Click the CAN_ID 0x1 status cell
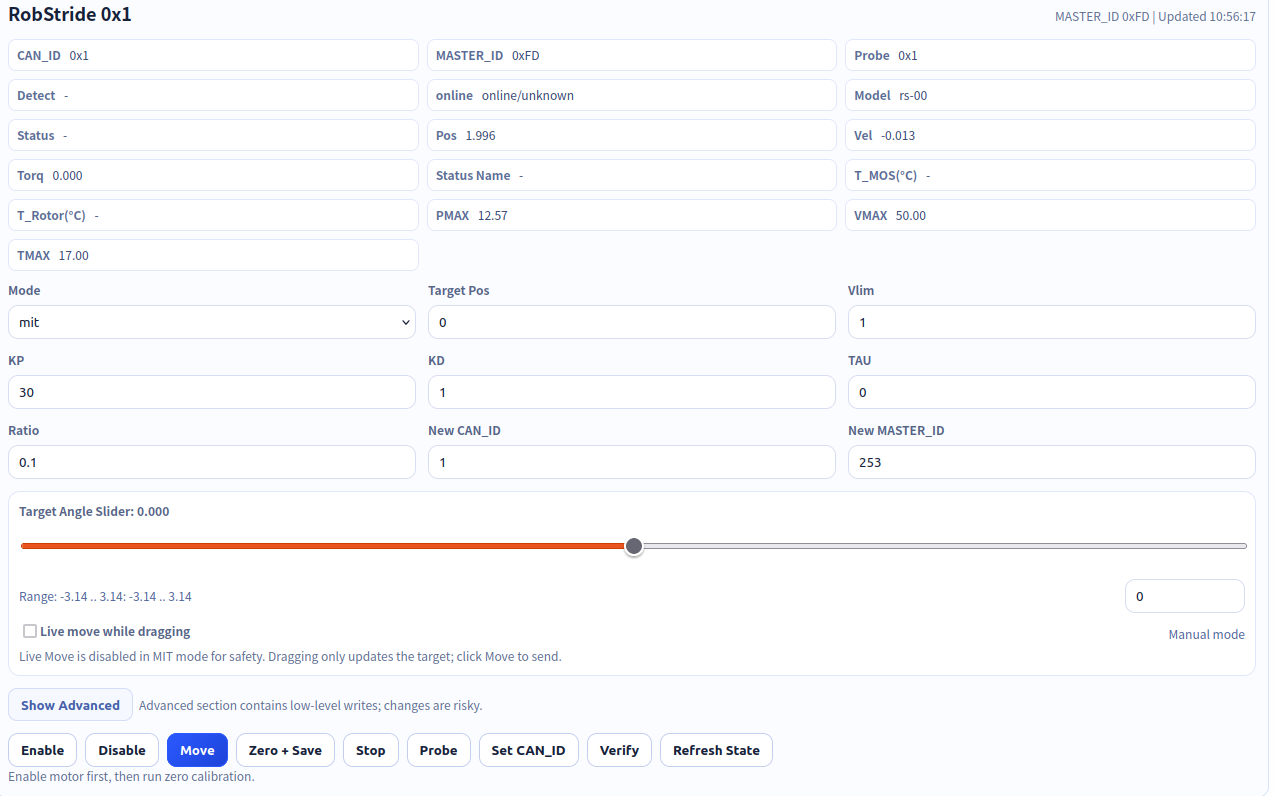1274x796 pixels. tap(213, 55)
